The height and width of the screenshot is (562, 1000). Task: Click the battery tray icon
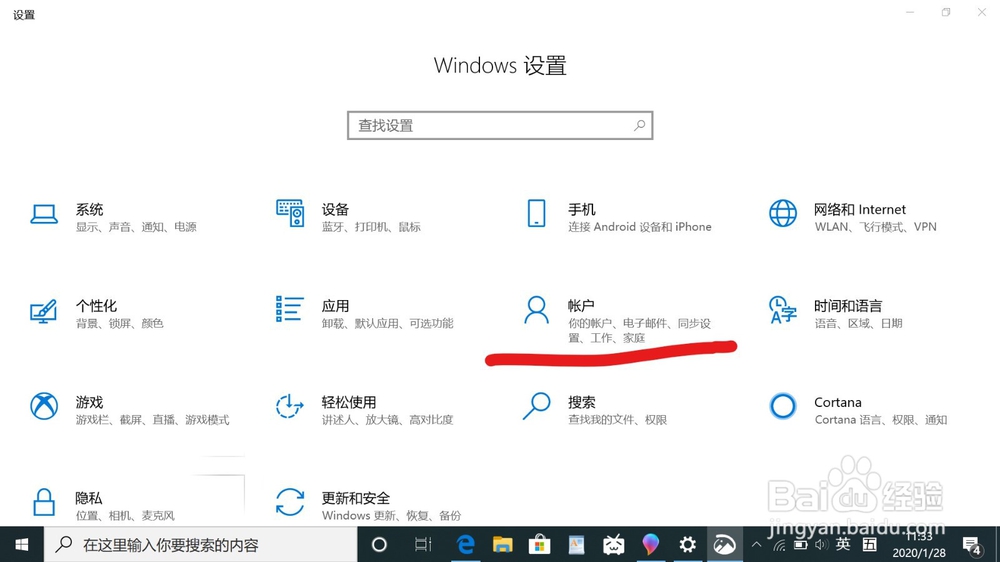[x=800, y=545]
